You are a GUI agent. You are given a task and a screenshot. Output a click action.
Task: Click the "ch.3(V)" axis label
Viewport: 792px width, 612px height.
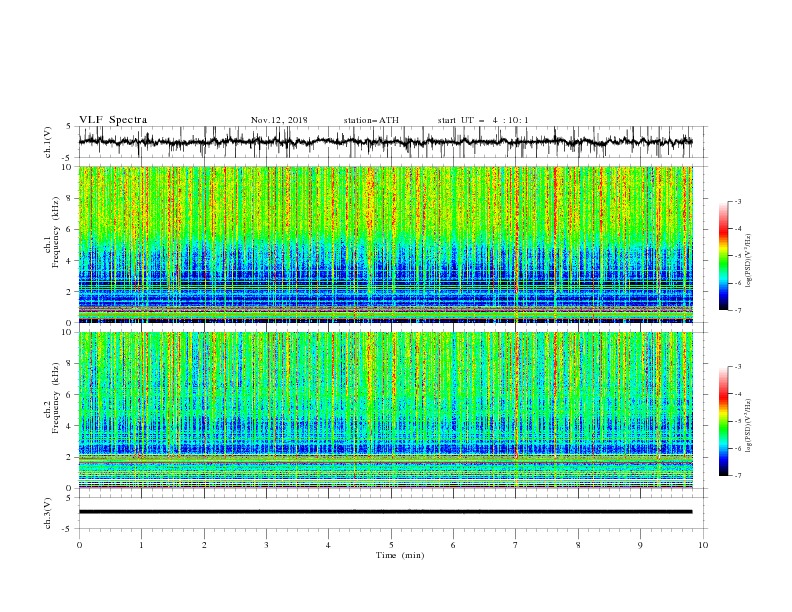click(48, 513)
